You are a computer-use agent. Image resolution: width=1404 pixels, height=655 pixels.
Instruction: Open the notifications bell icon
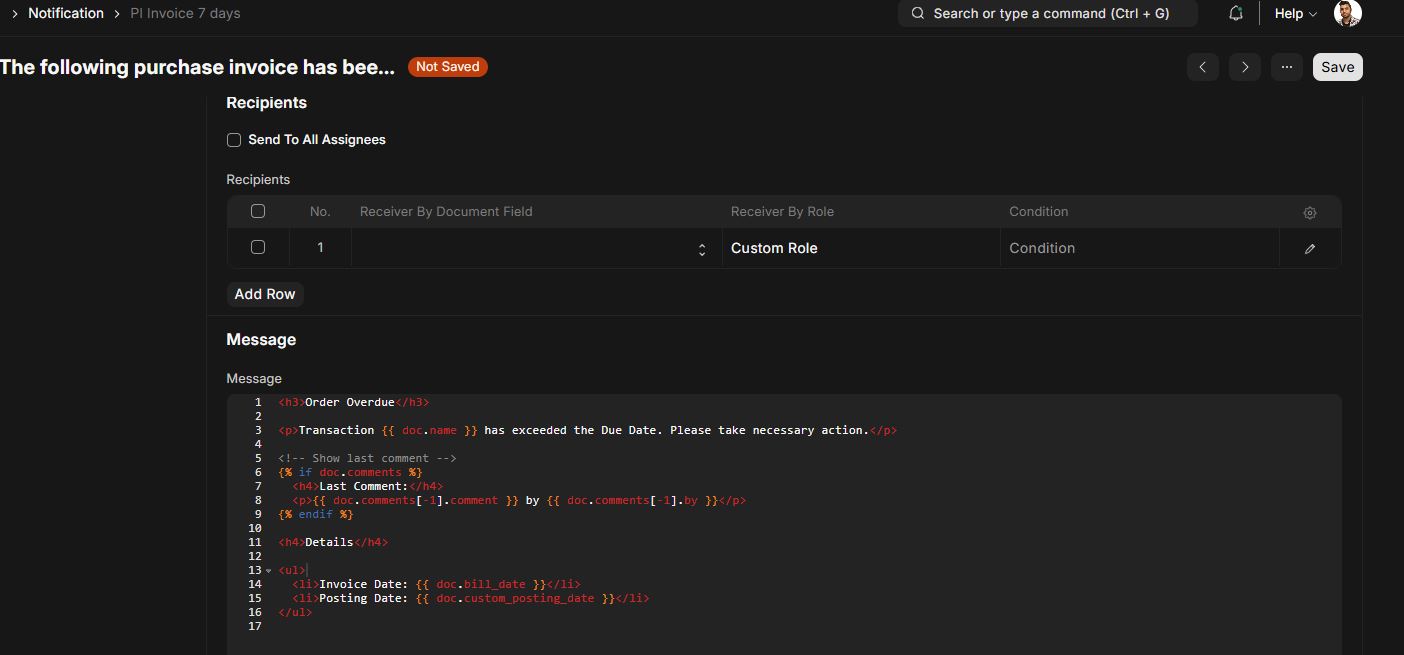point(1236,13)
